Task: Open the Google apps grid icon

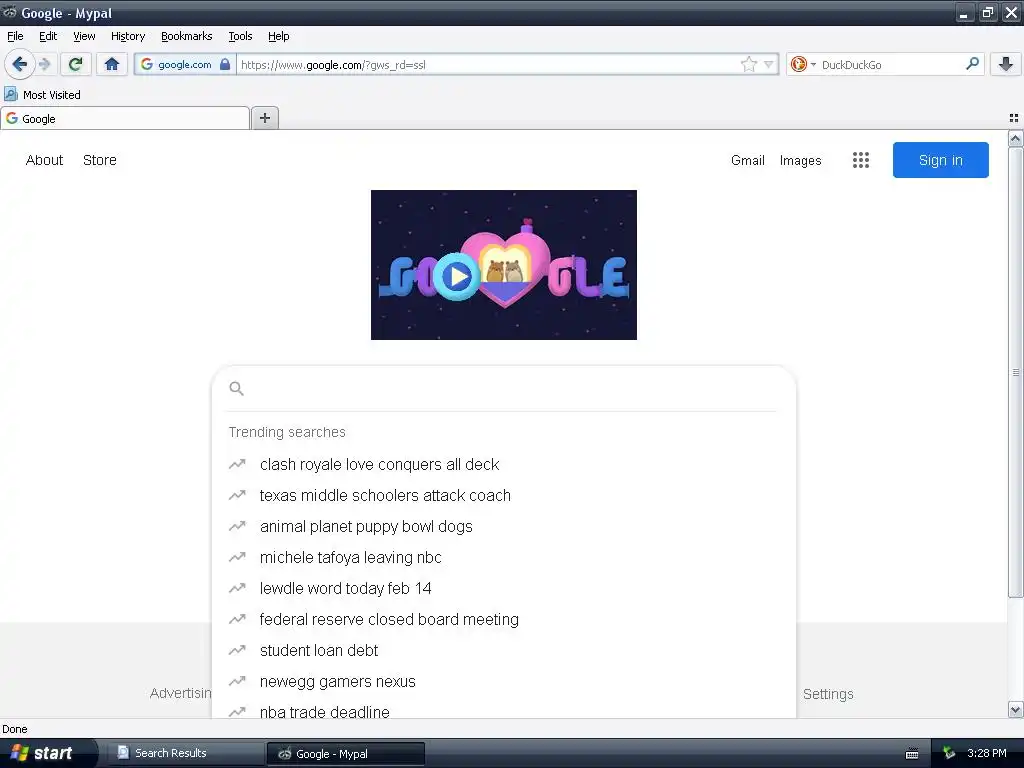Action: pyautogui.click(x=861, y=160)
